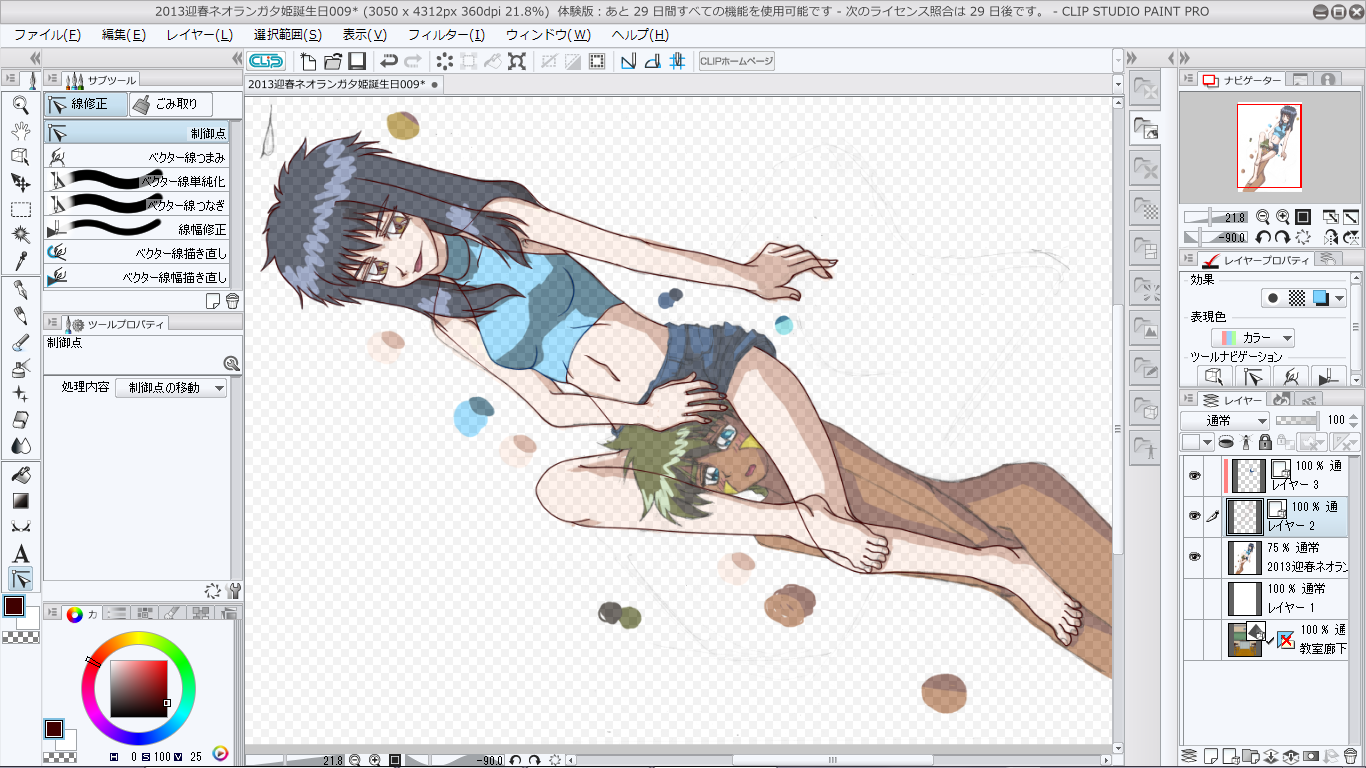
Task: Open the 処理内容 制御点の移動 dropdown
Action: 171,388
